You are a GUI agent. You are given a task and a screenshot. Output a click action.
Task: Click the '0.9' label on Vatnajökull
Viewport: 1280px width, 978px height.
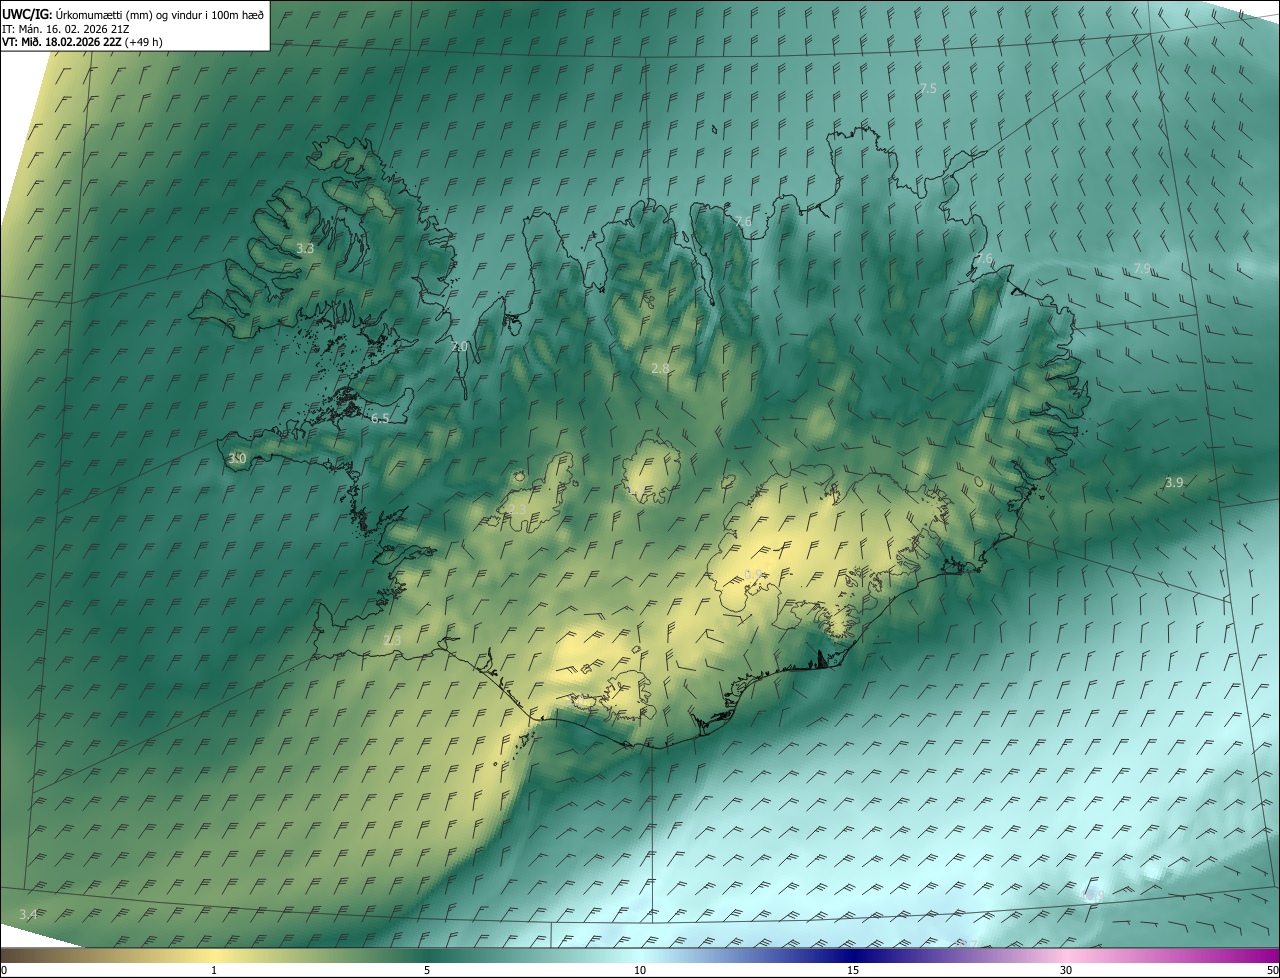(x=754, y=575)
